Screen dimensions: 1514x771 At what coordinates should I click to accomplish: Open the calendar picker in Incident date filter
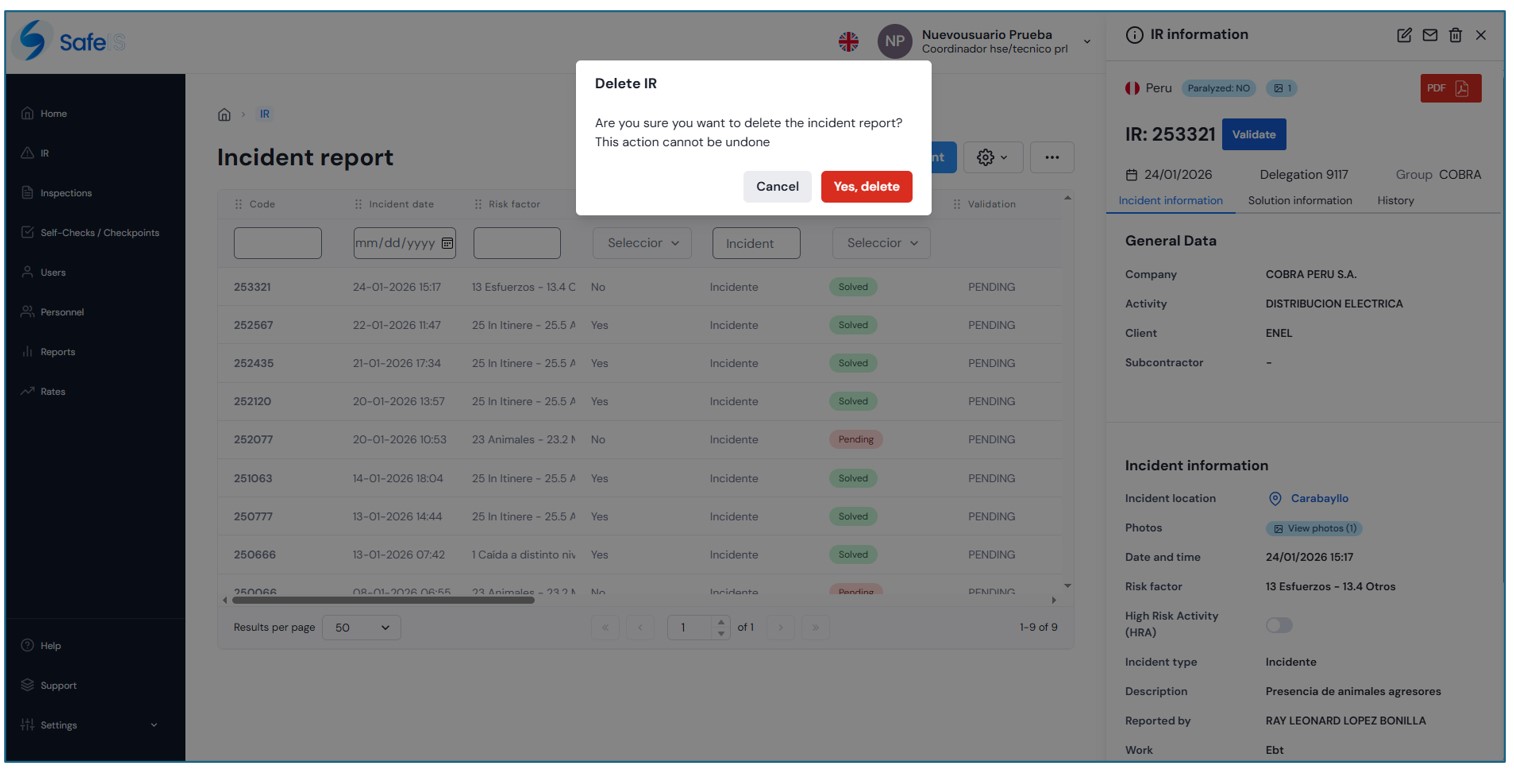[x=447, y=243]
